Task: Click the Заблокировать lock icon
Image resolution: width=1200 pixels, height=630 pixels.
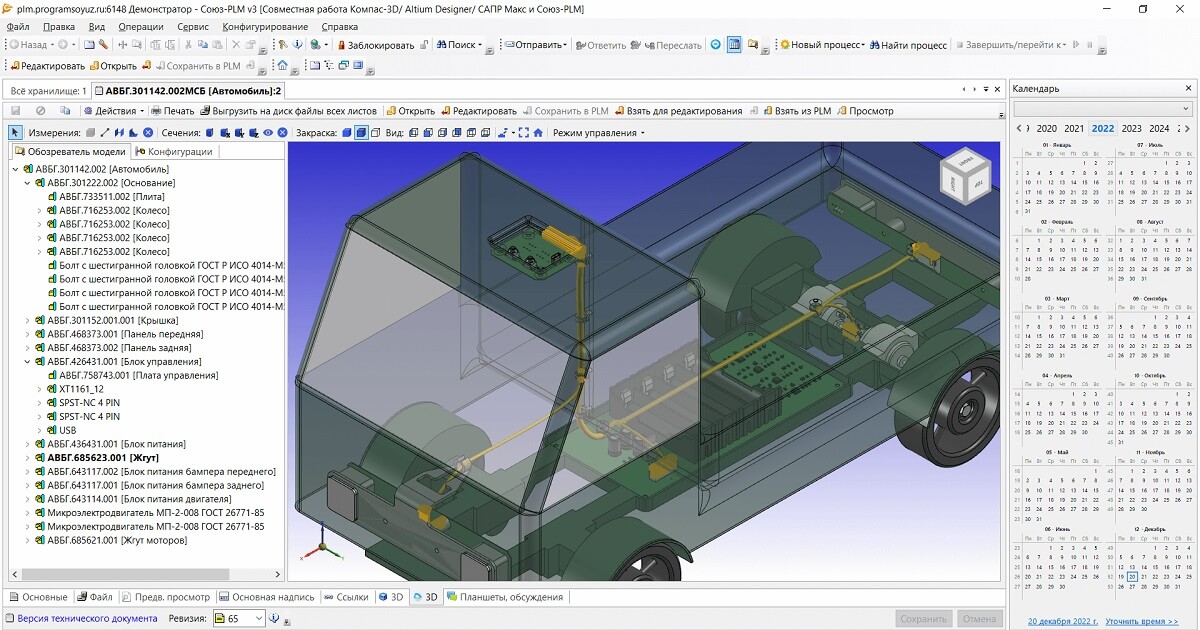Action: 340,45
